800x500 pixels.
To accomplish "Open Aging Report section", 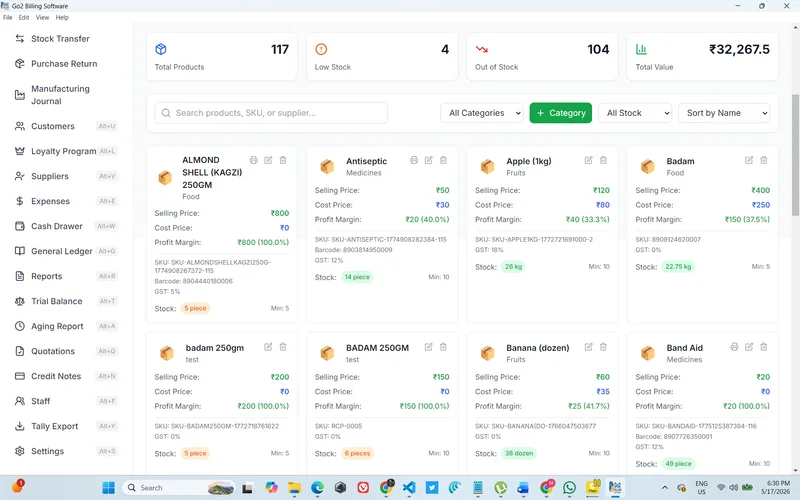I will coord(66,326).
